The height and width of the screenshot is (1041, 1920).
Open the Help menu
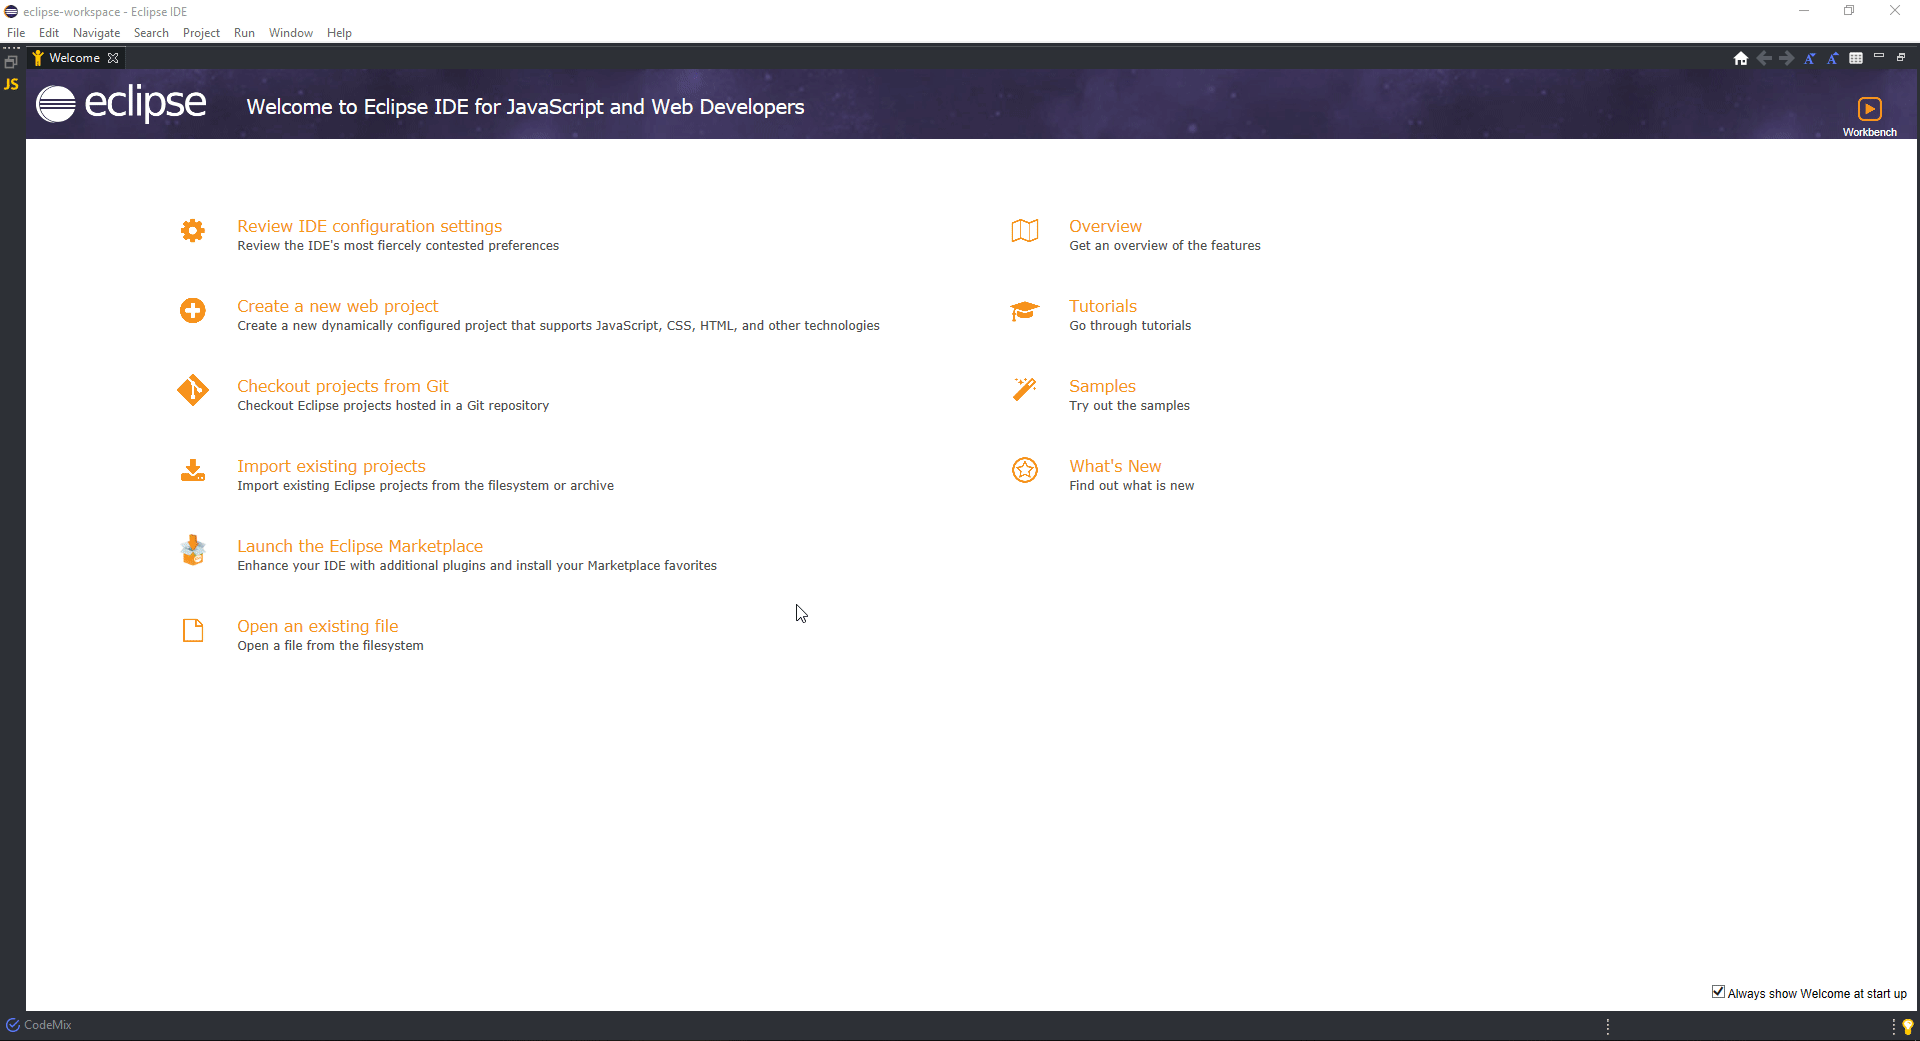click(339, 33)
